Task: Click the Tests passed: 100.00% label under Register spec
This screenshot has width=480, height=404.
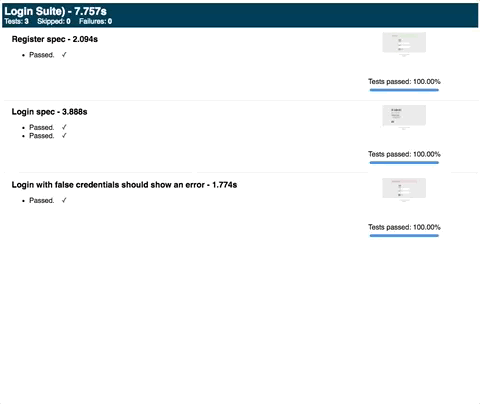Action: coord(404,82)
